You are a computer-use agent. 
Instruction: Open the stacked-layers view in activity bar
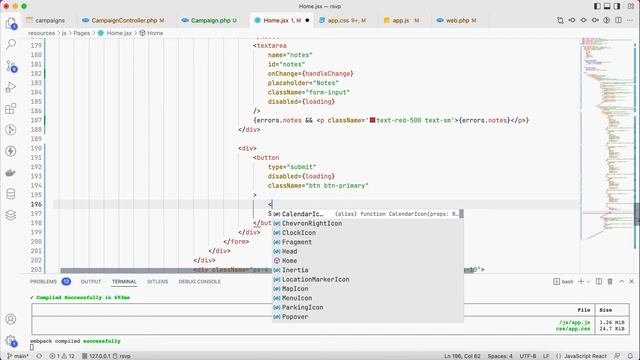pos(11,215)
